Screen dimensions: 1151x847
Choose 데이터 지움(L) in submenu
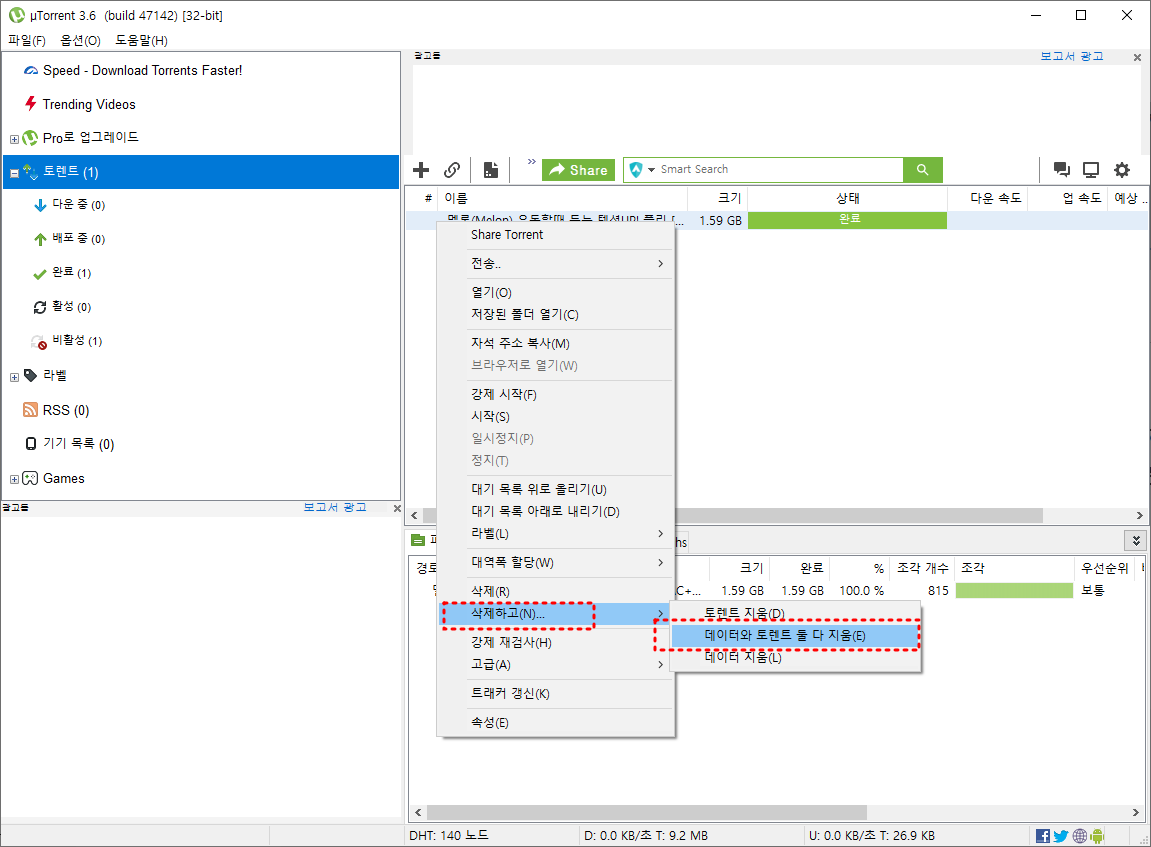tap(796, 657)
